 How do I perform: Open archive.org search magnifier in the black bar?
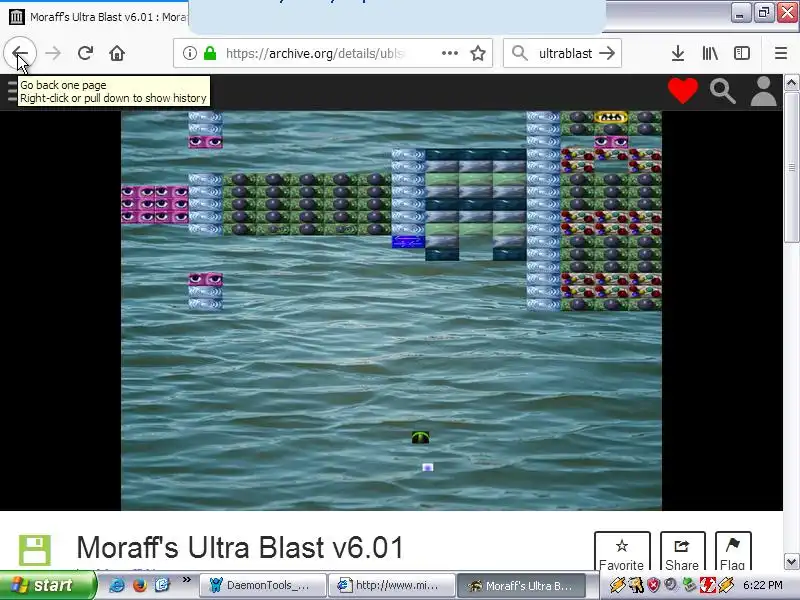point(722,91)
